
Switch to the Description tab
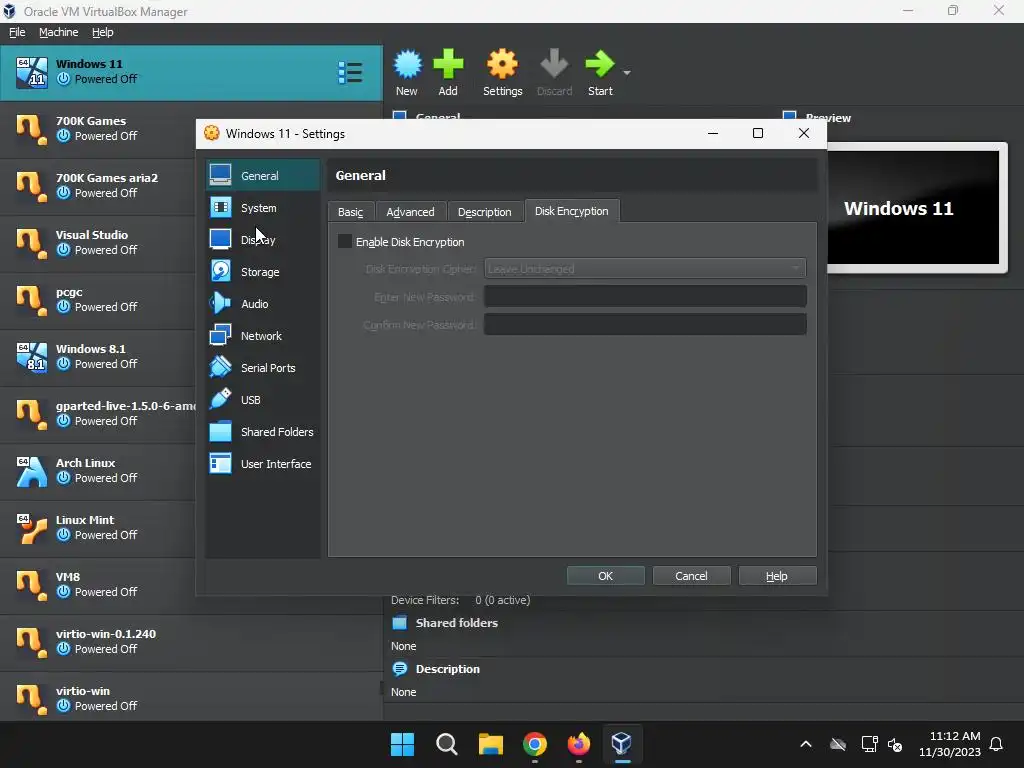[485, 212]
